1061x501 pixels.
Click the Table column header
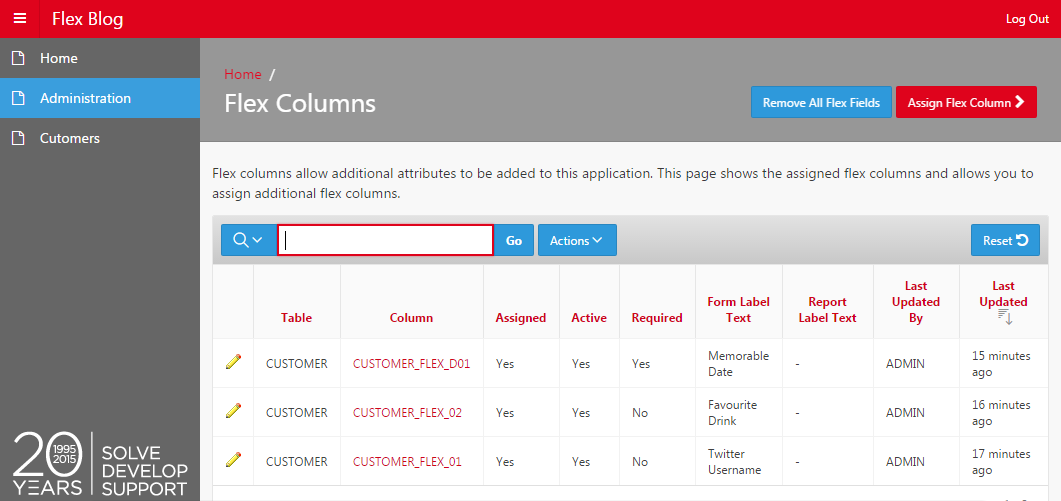pyautogui.click(x=296, y=318)
